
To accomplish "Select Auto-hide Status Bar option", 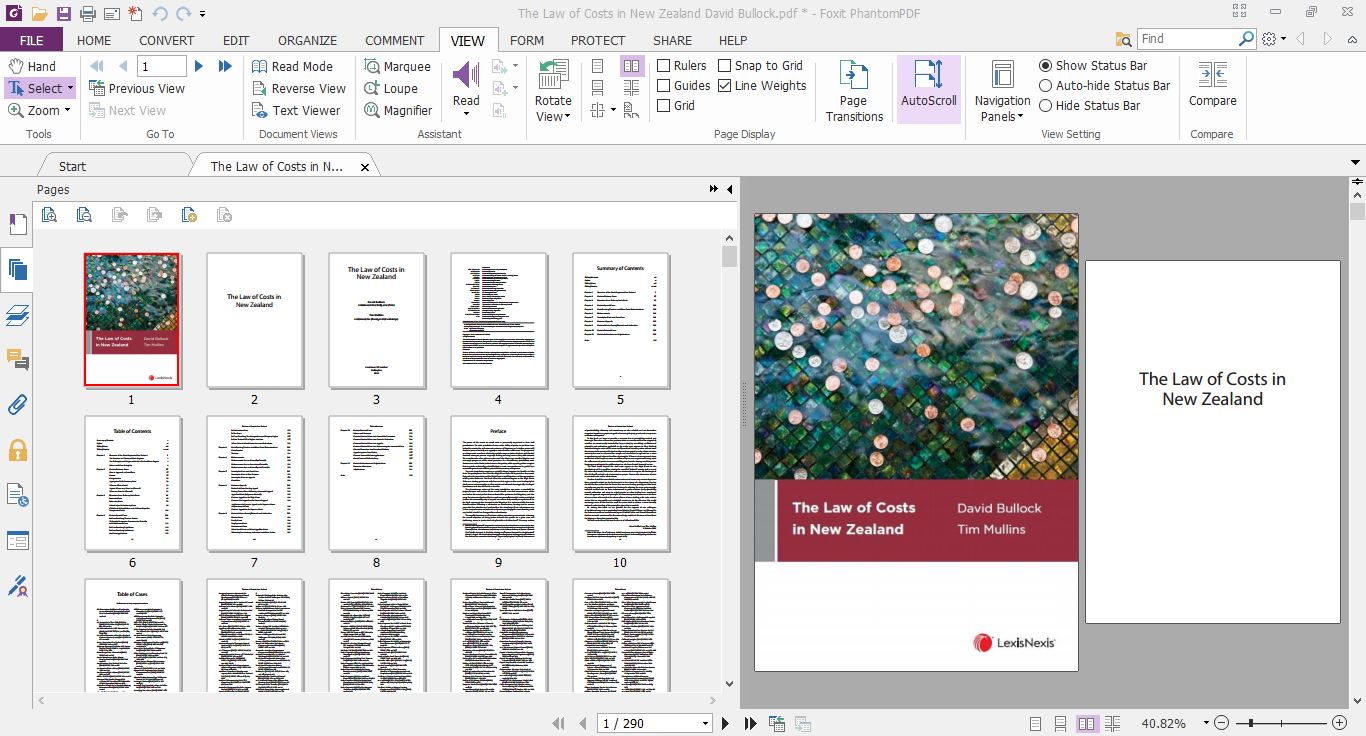I will tap(1104, 85).
